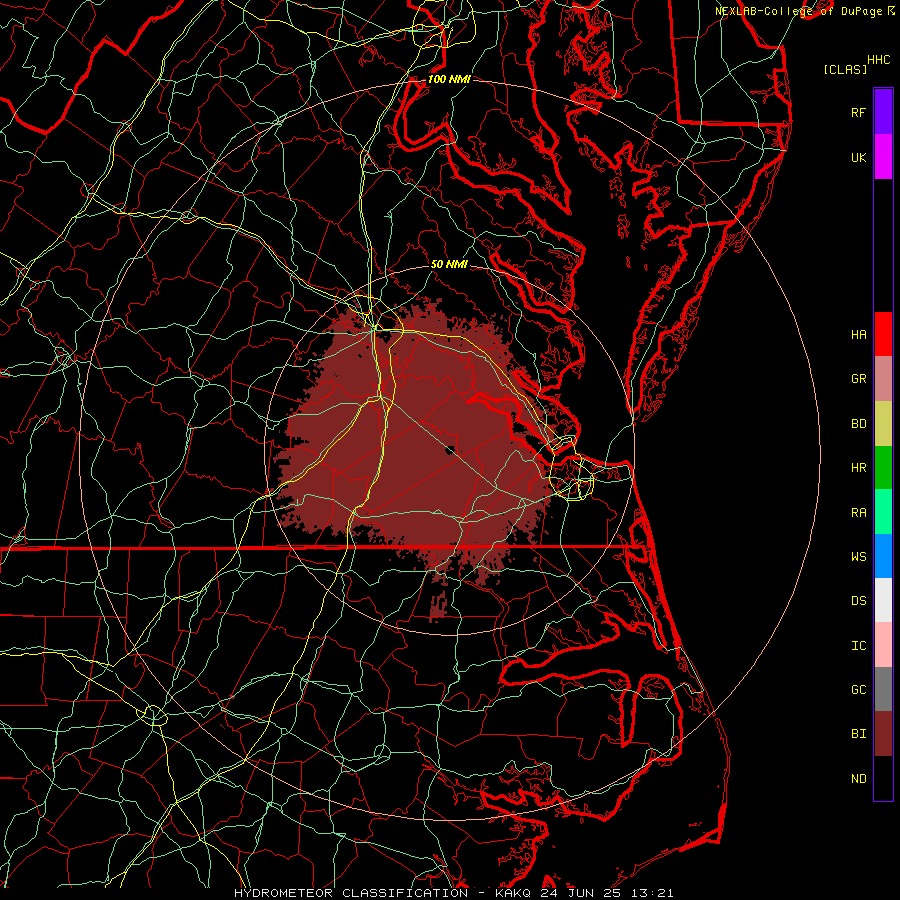Screen dimensions: 900x900
Task: Click the GR pink-brown legend swatch
Action: [x=883, y=378]
